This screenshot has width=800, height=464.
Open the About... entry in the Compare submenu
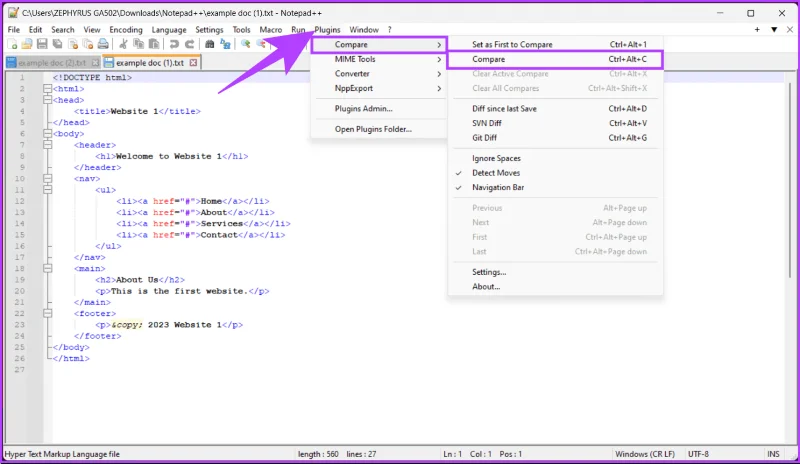click(x=555, y=287)
